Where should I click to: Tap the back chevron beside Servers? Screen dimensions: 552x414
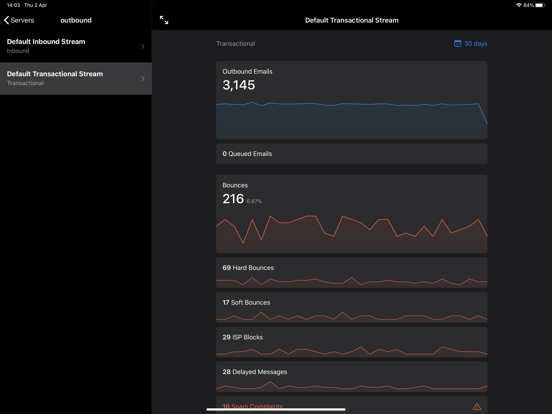click(x=6, y=20)
